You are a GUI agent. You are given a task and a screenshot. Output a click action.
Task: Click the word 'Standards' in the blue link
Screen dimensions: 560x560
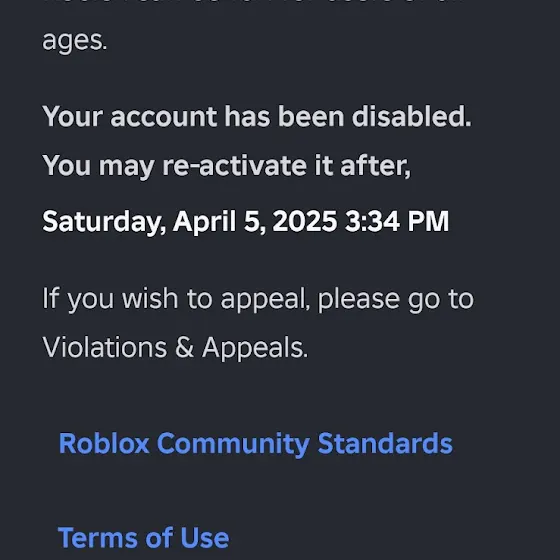385,443
